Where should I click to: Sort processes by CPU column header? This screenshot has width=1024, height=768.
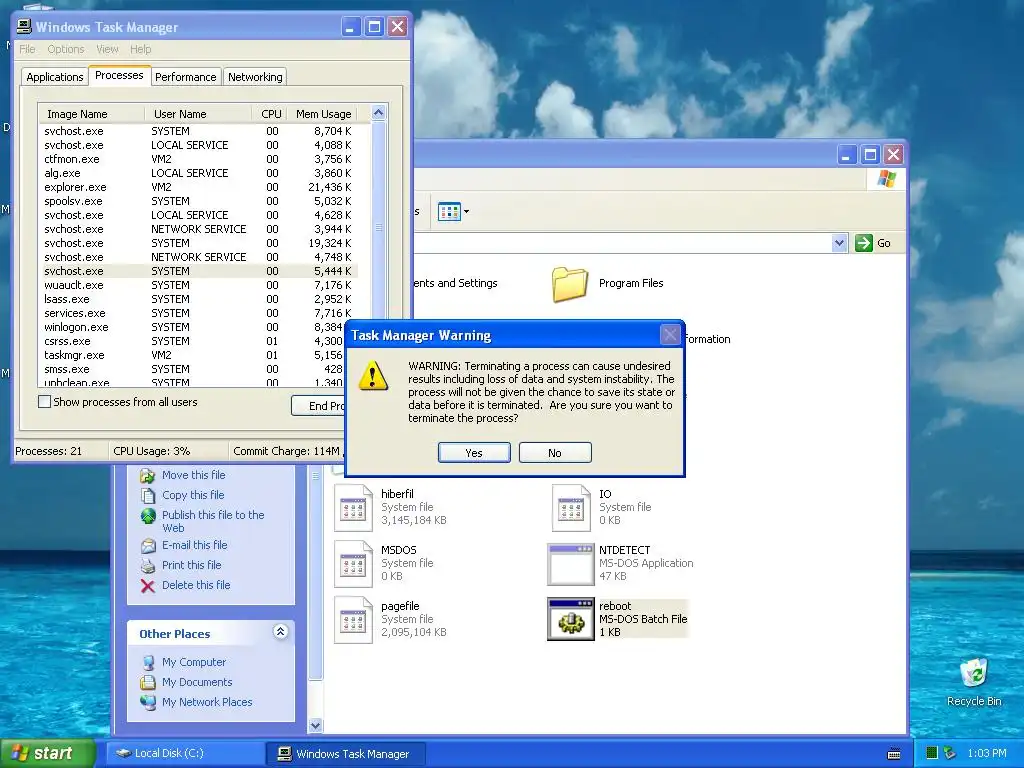pyautogui.click(x=270, y=114)
